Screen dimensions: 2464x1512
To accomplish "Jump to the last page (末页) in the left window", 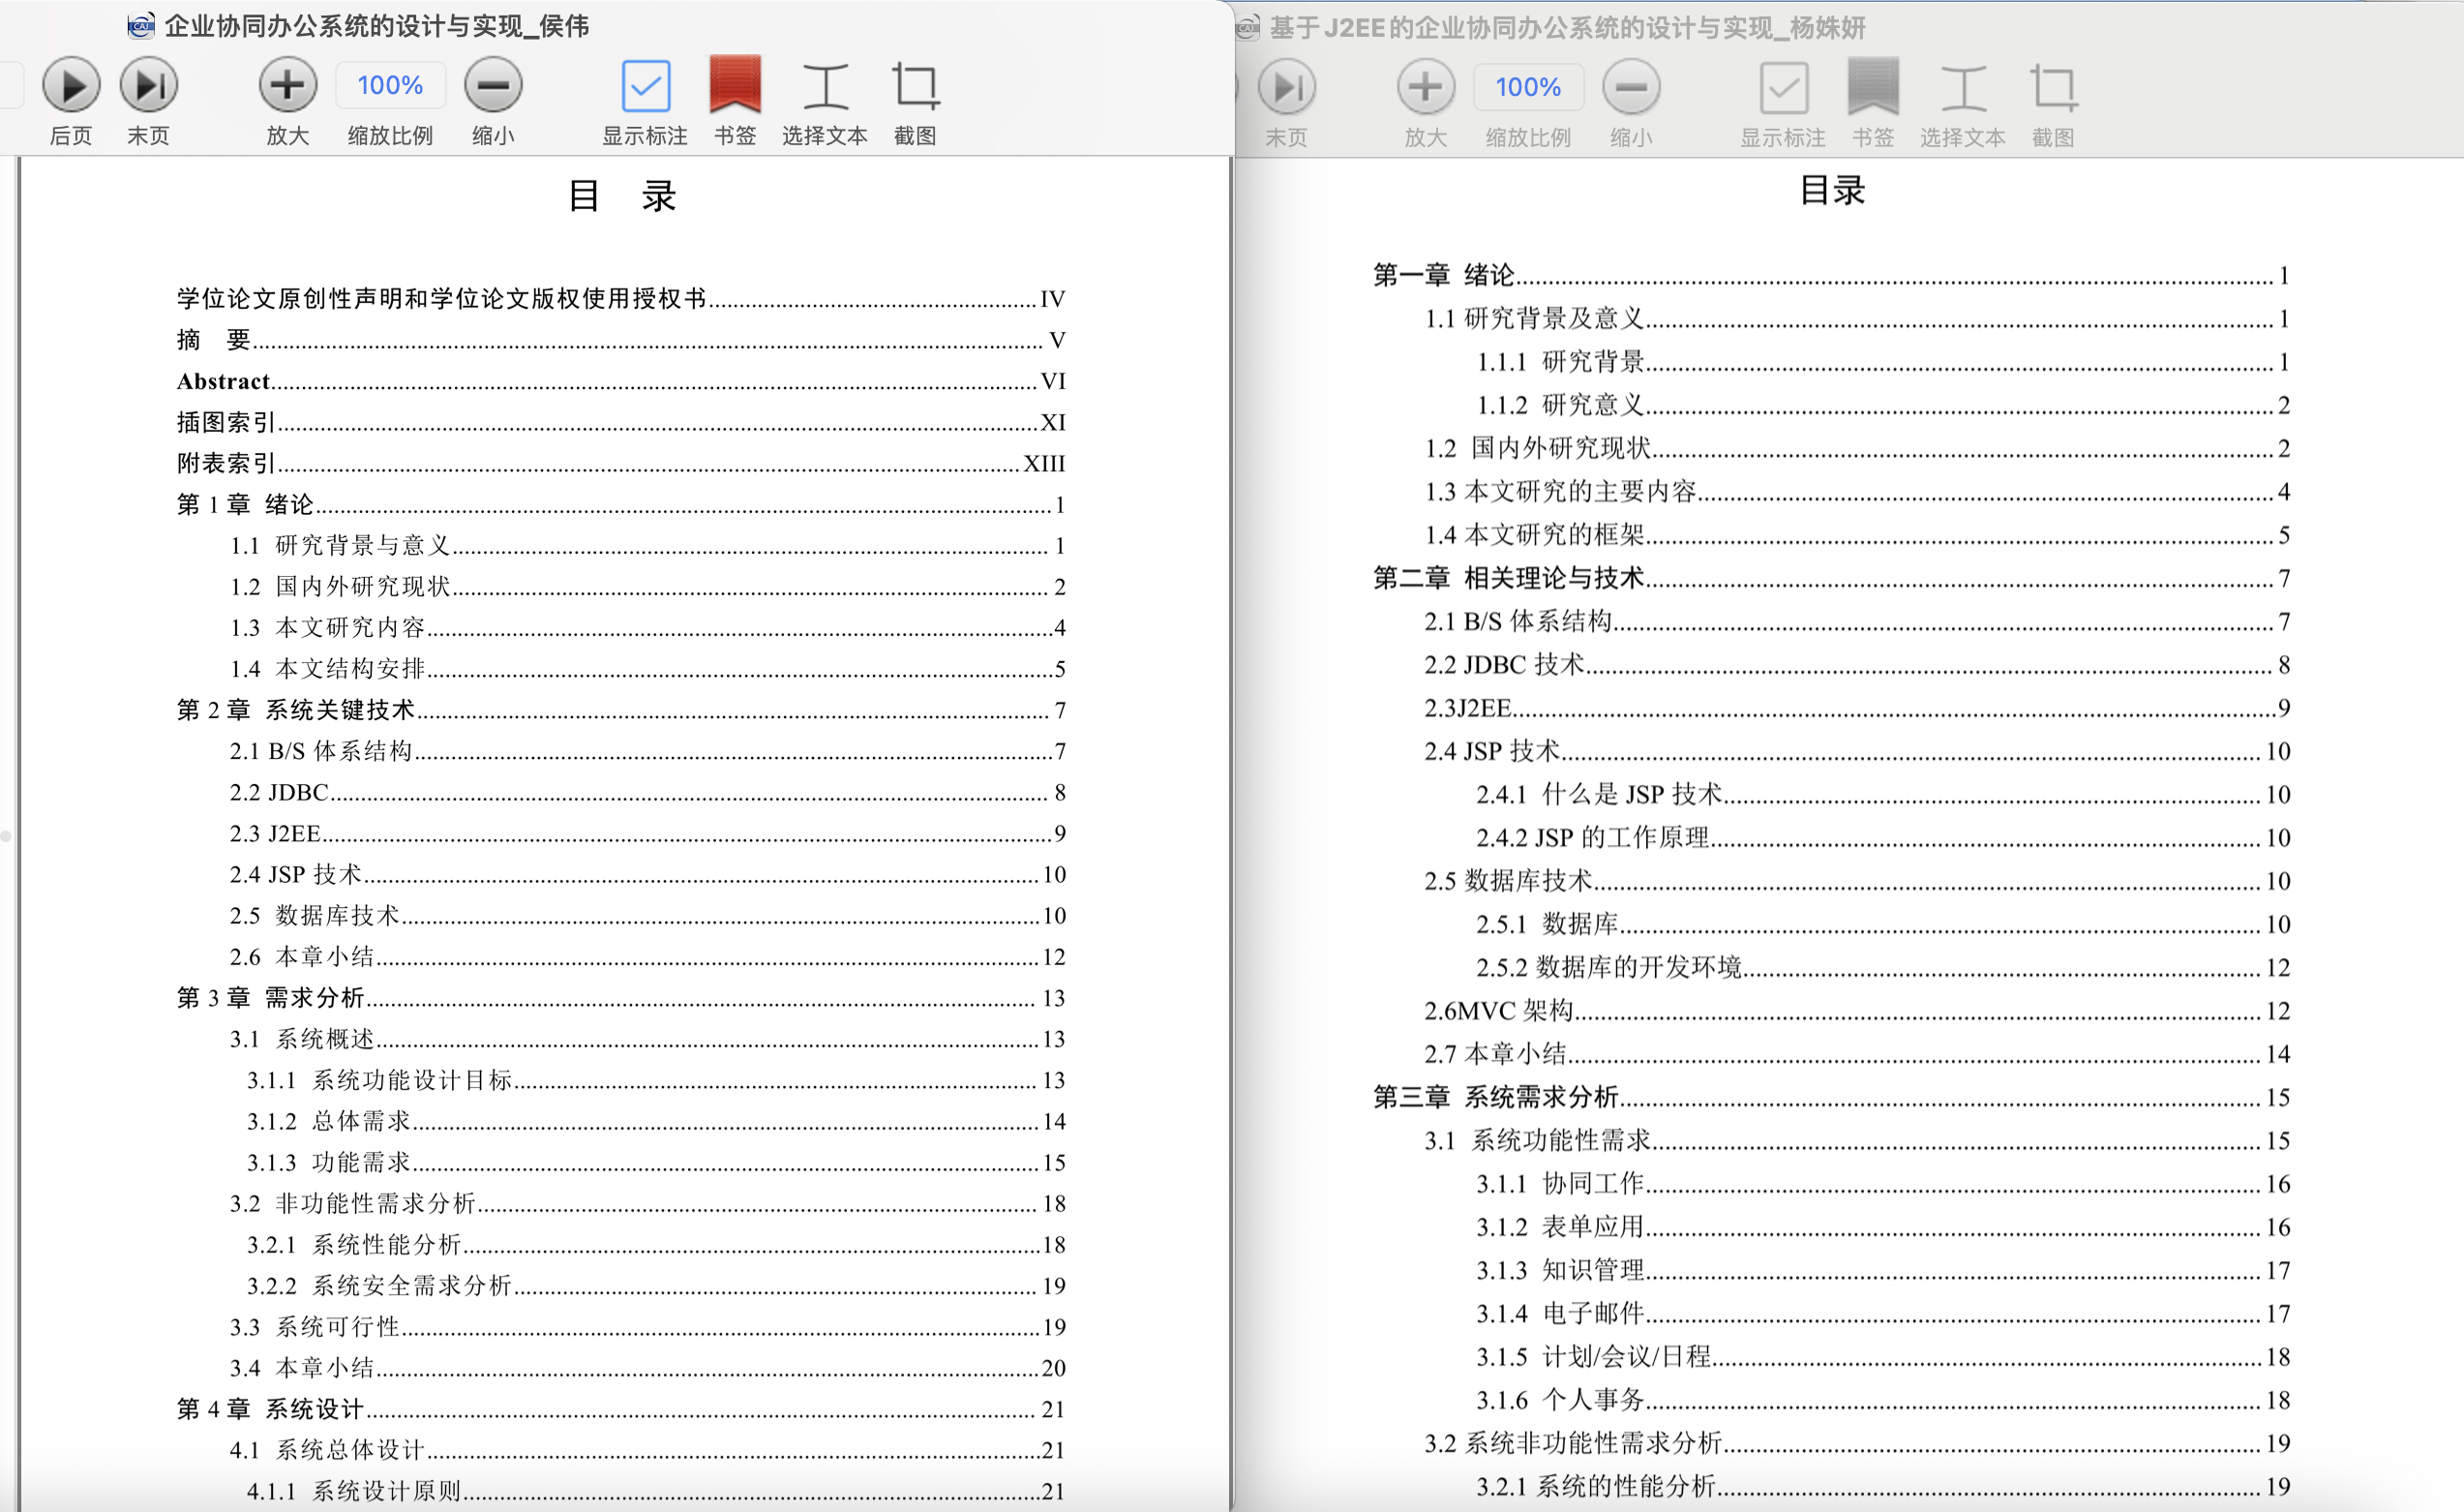I will 149,86.
